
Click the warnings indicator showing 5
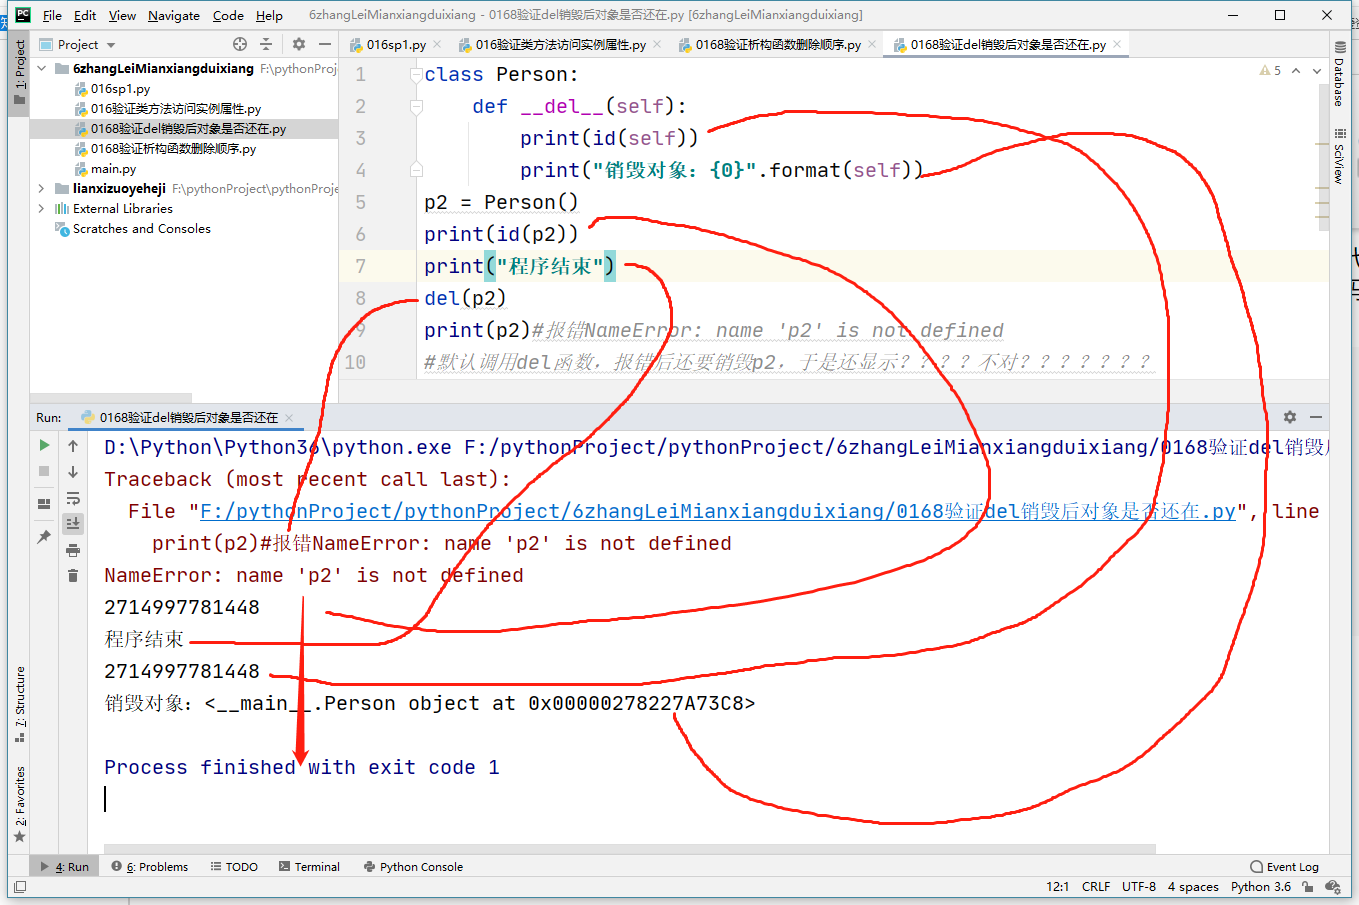click(1270, 71)
